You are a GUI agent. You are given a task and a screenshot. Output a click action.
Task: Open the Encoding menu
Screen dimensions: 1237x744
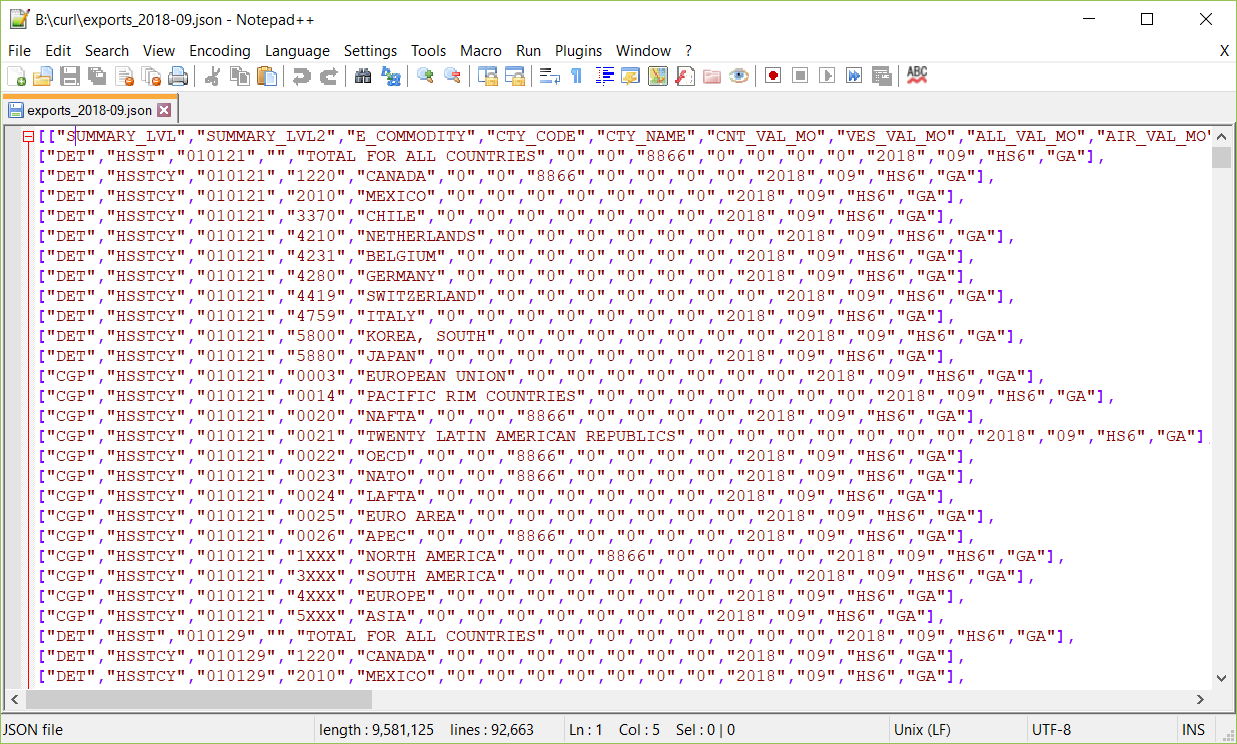219,50
